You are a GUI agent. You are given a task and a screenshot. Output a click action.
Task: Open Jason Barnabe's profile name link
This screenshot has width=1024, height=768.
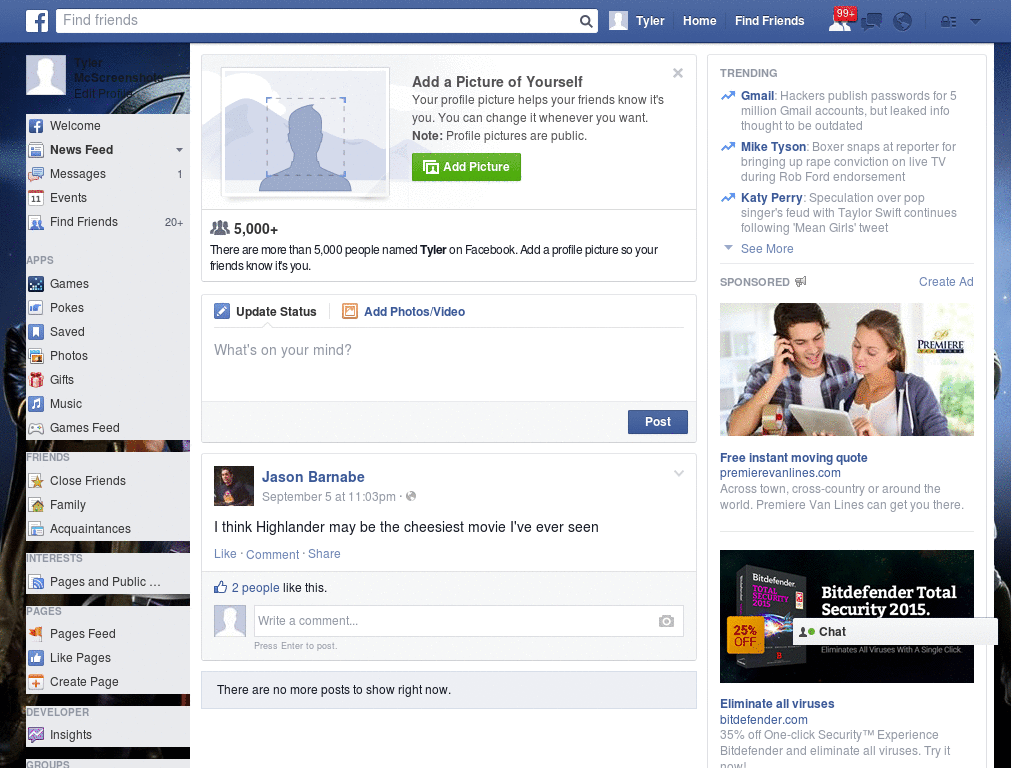click(313, 477)
